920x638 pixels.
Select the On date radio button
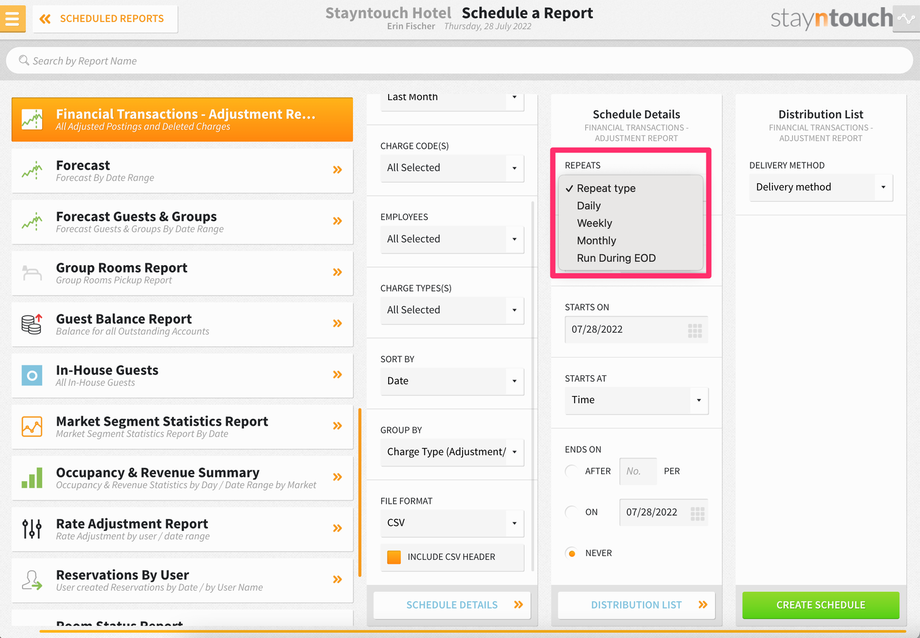571,512
